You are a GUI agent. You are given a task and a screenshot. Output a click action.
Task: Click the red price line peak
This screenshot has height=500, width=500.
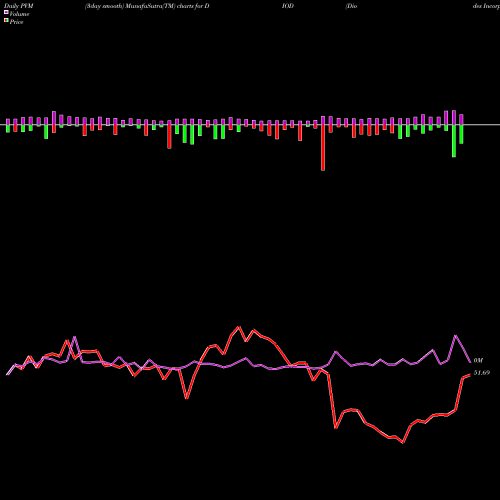coord(239,327)
